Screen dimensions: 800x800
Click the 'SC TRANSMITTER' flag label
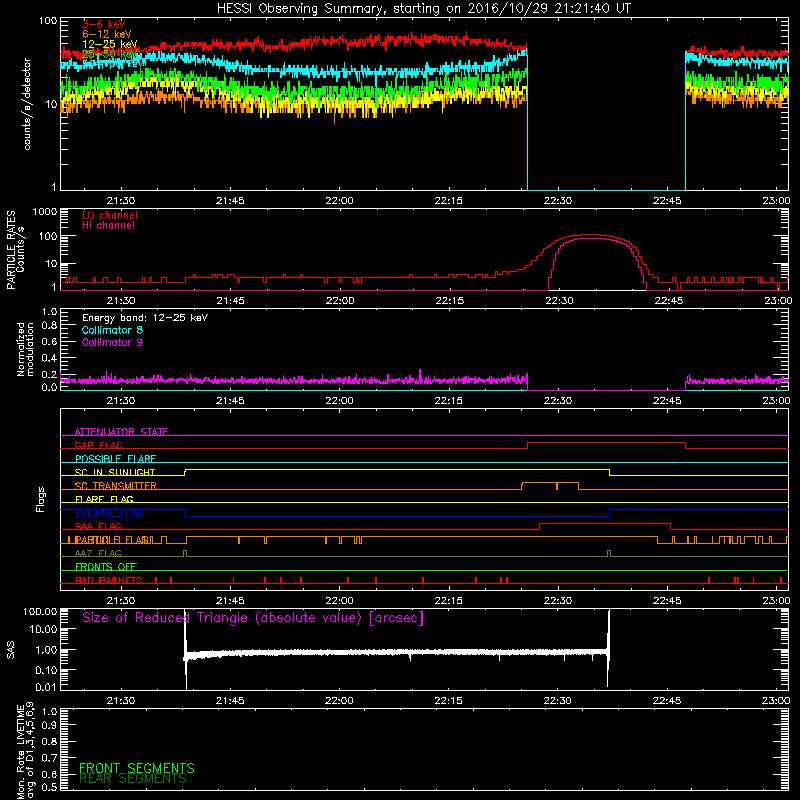pyautogui.click(x=116, y=485)
